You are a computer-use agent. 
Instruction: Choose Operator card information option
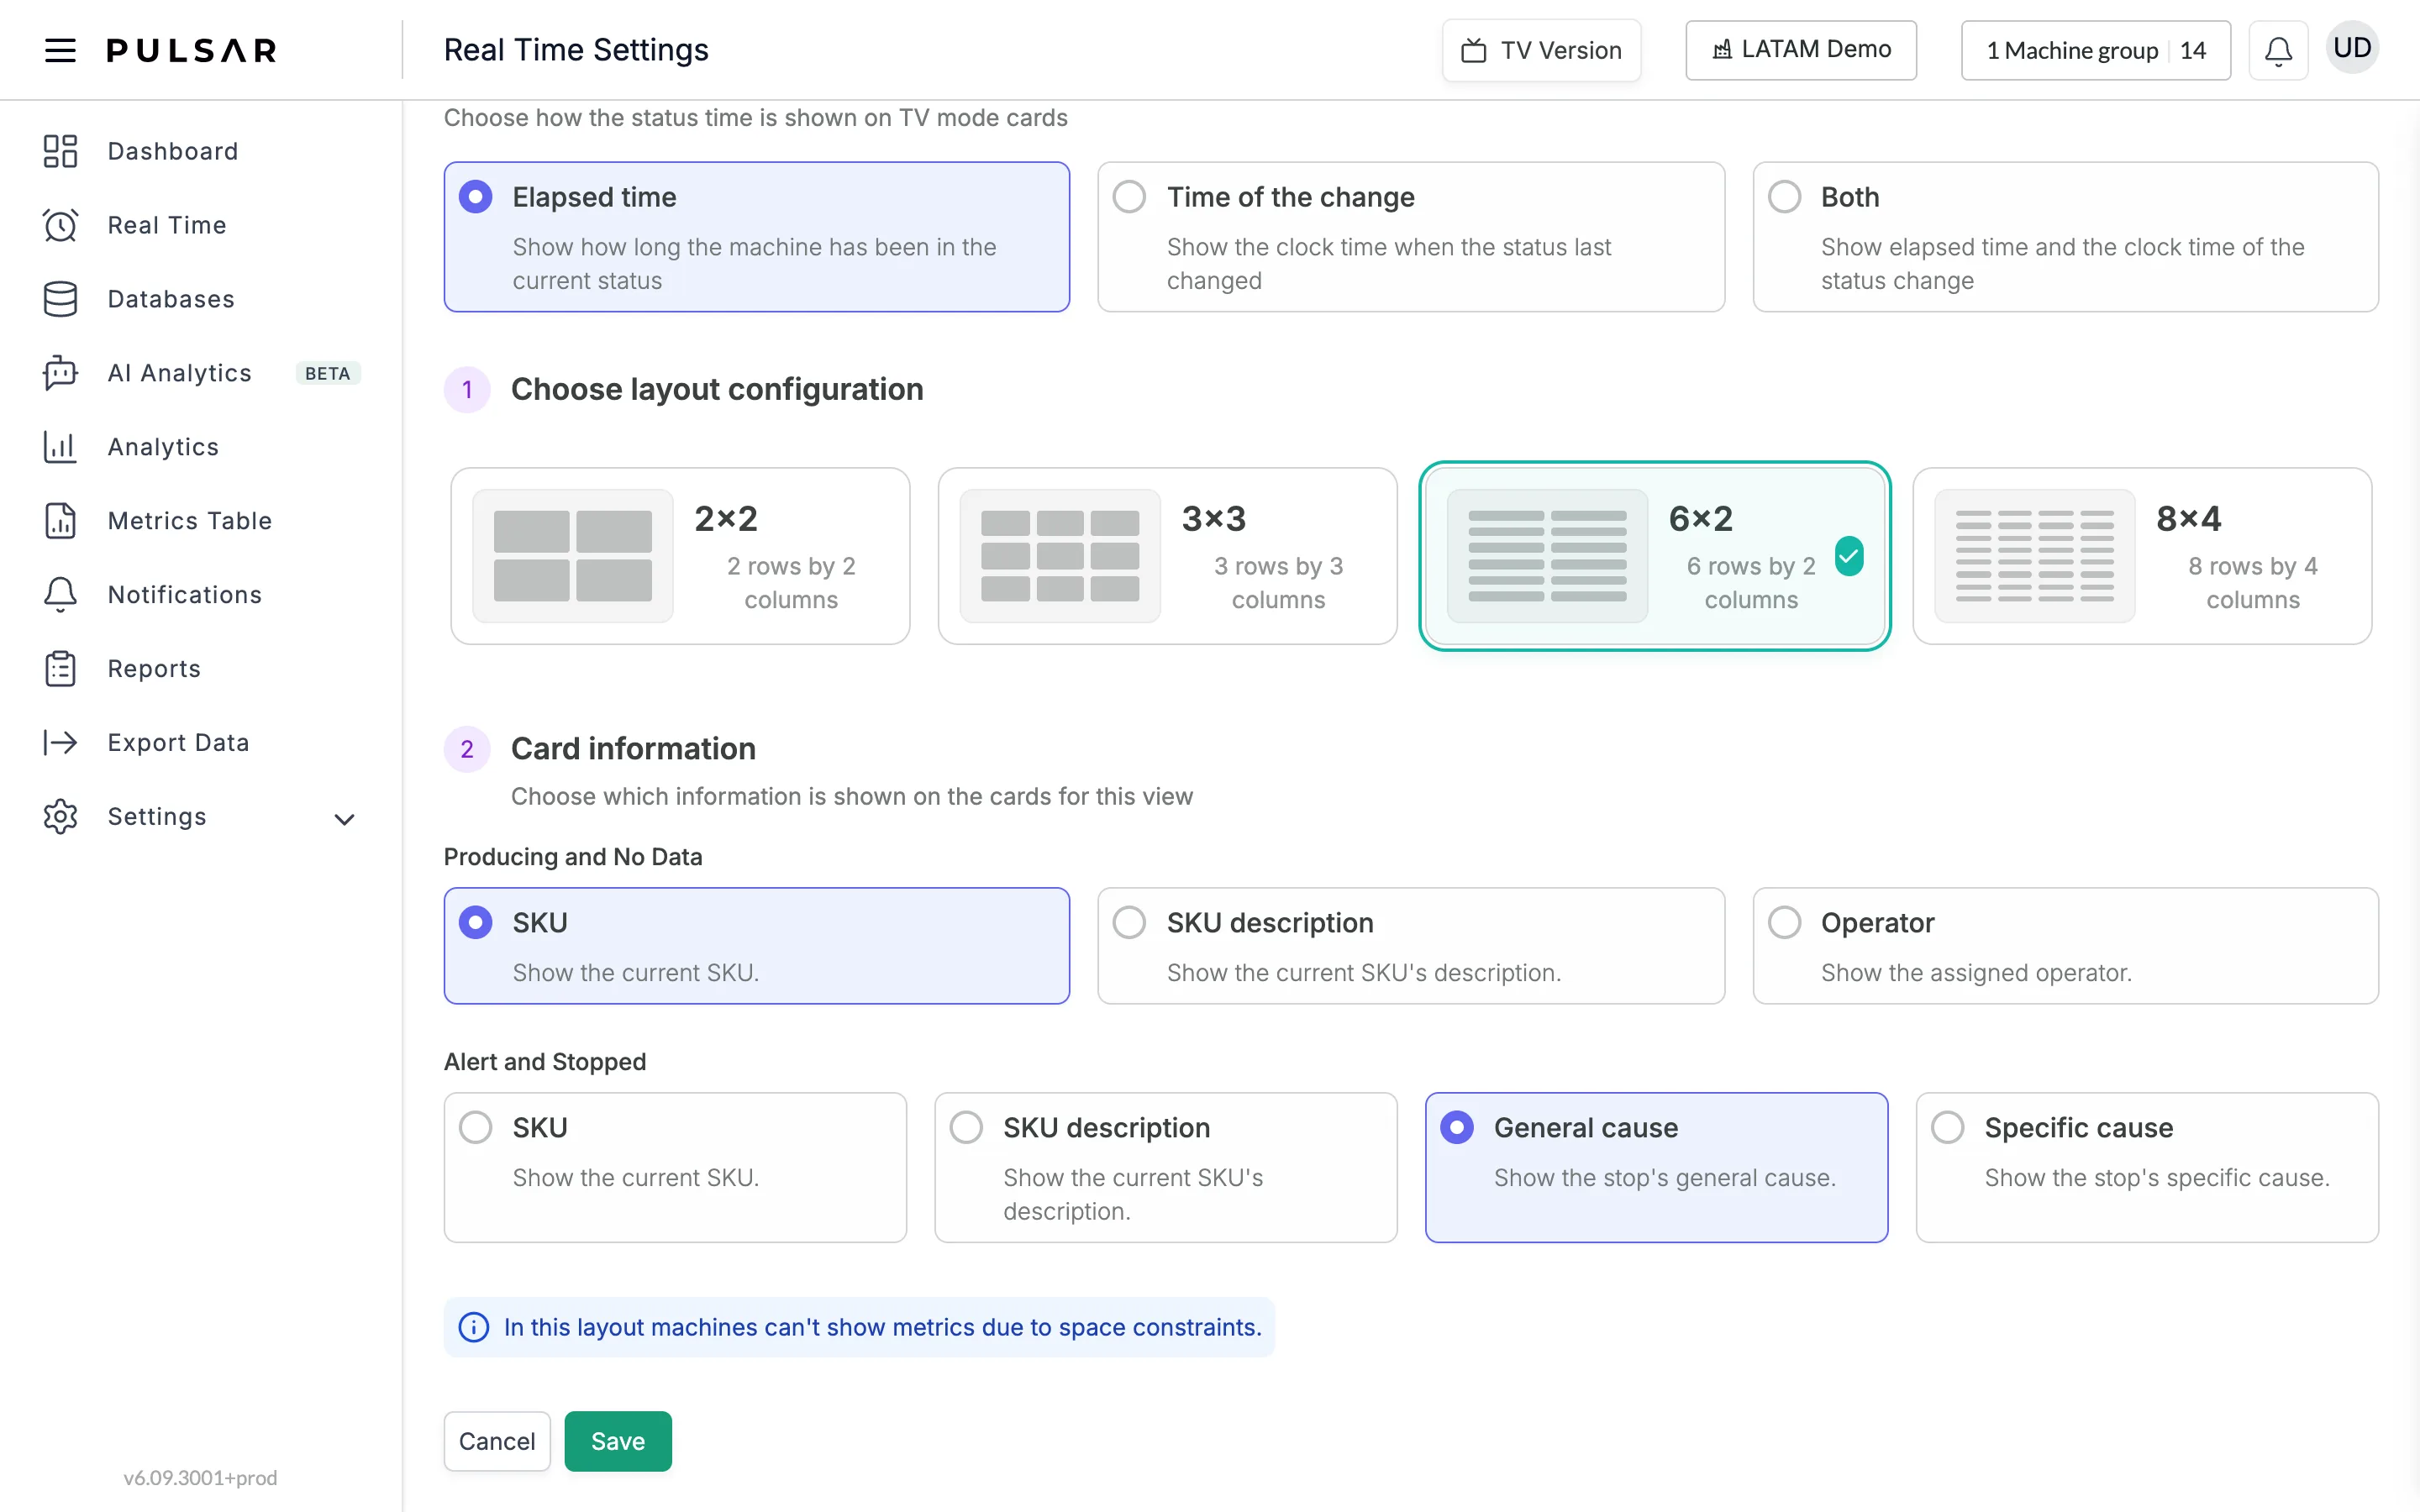(x=2066, y=946)
